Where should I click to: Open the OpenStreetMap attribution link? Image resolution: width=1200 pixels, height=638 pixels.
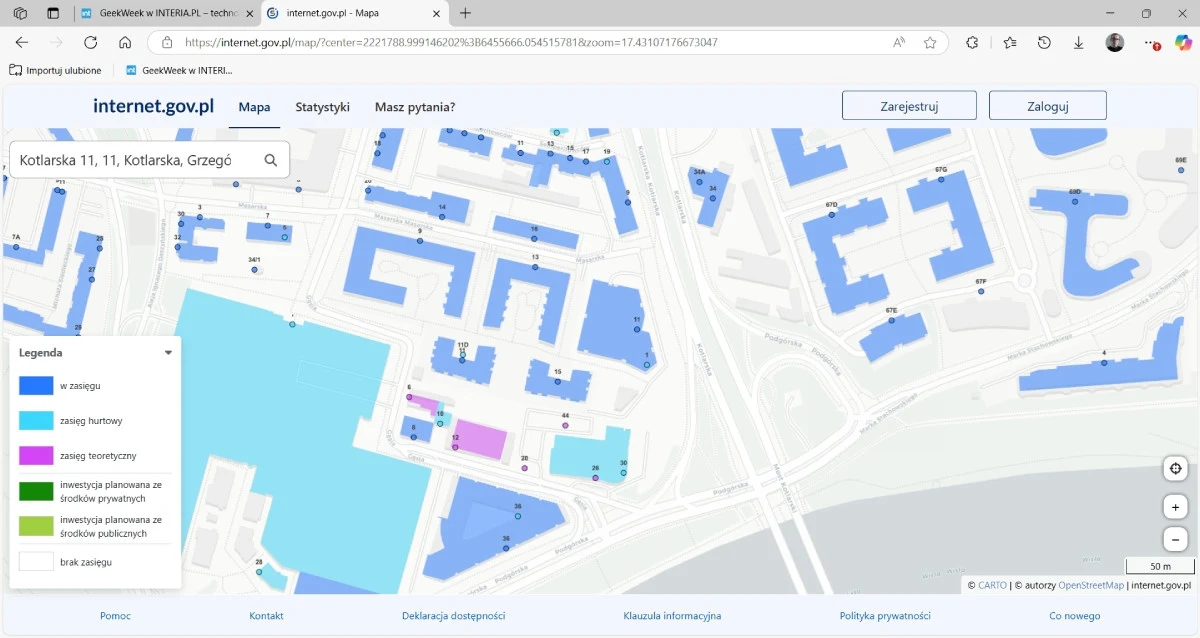[x=1093, y=585]
